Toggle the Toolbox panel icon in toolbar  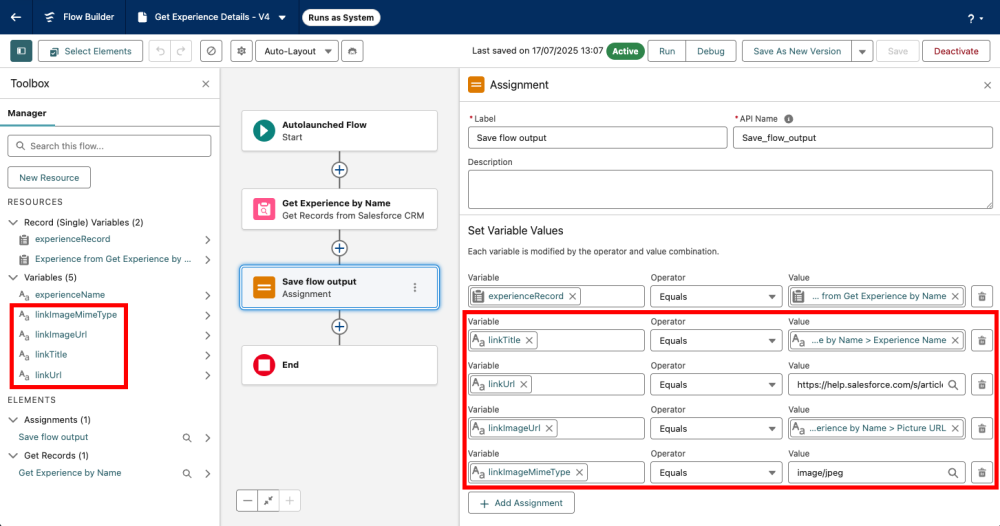(21, 51)
